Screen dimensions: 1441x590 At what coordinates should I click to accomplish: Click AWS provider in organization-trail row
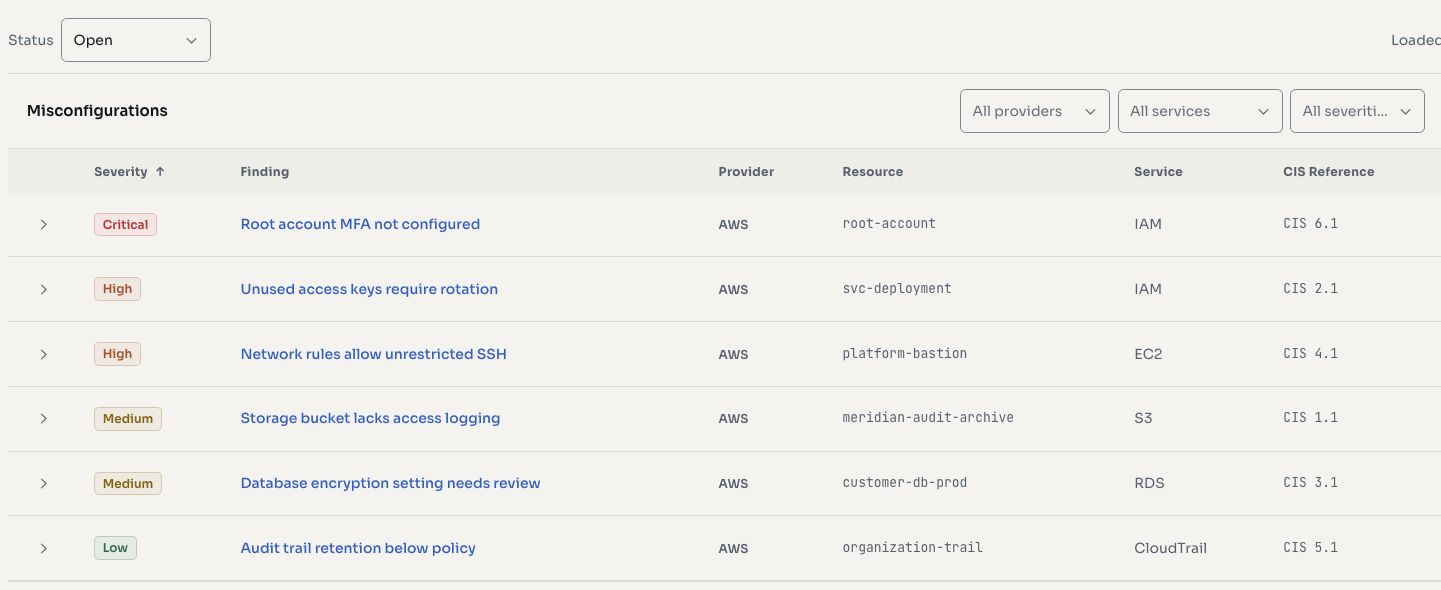click(x=733, y=548)
